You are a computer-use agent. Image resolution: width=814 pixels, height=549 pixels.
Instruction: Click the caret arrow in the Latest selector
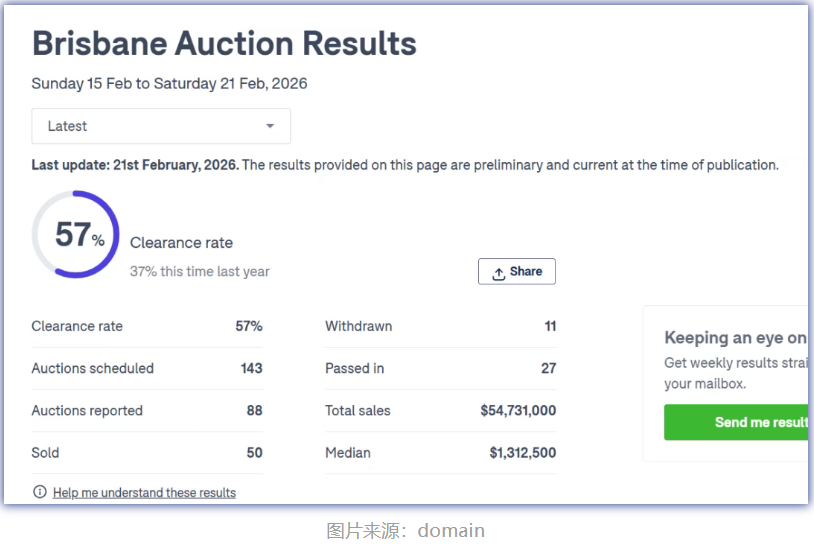(270, 126)
